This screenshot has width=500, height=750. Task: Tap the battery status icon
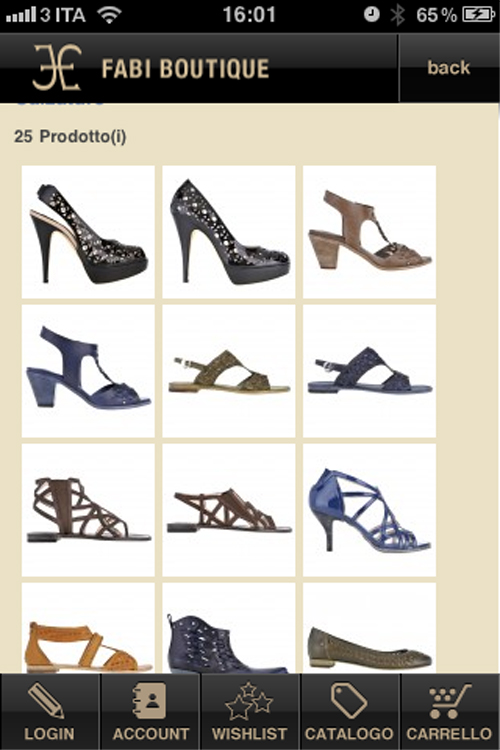click(478, 14)
